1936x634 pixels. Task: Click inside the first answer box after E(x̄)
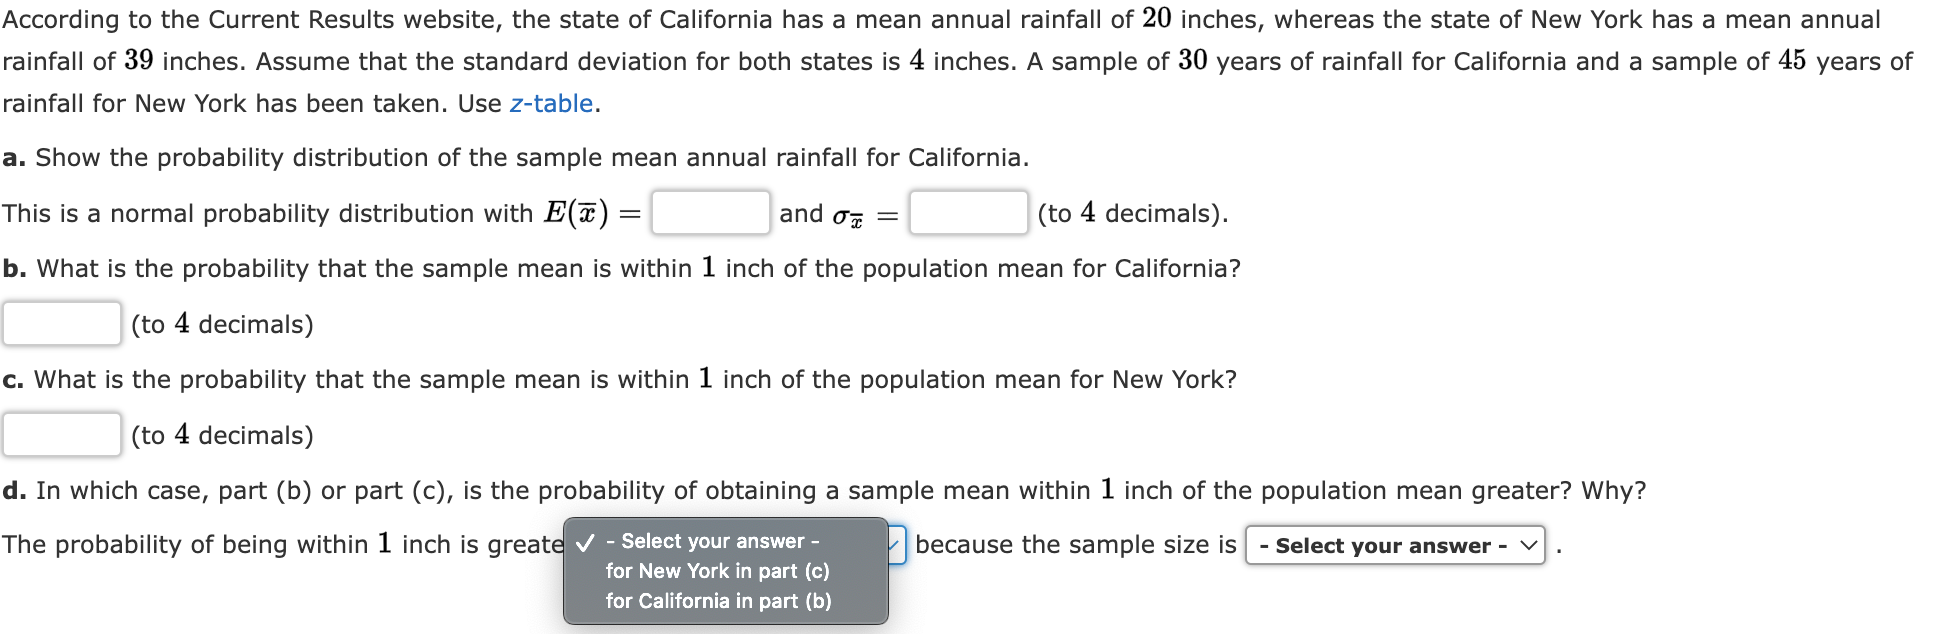click(x=709, y=213)
